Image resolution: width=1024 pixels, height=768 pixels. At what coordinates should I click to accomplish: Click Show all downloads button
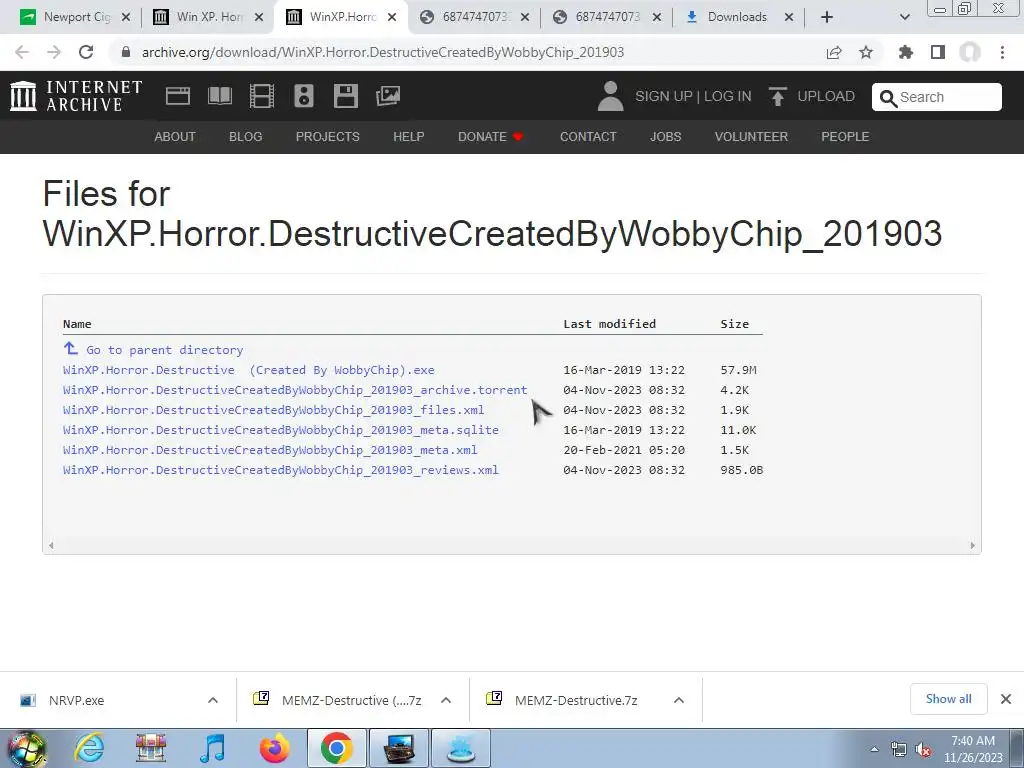(x=948, y=699)
